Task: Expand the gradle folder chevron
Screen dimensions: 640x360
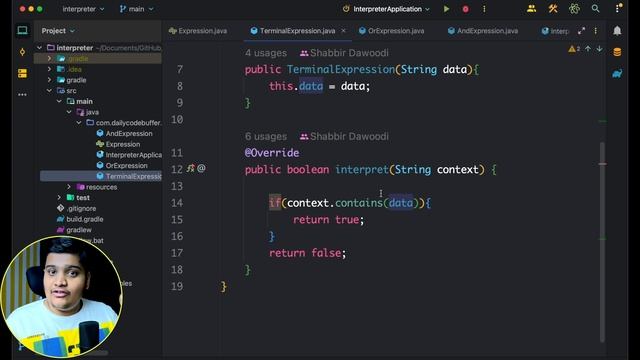Action: point(49,80)
